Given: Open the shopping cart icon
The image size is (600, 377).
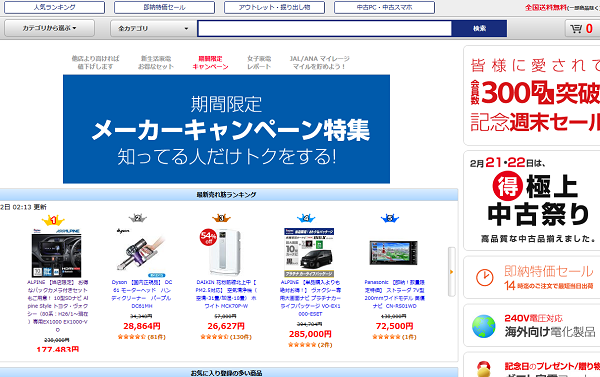Looking at the screenshot, I should tap(576, 29).
